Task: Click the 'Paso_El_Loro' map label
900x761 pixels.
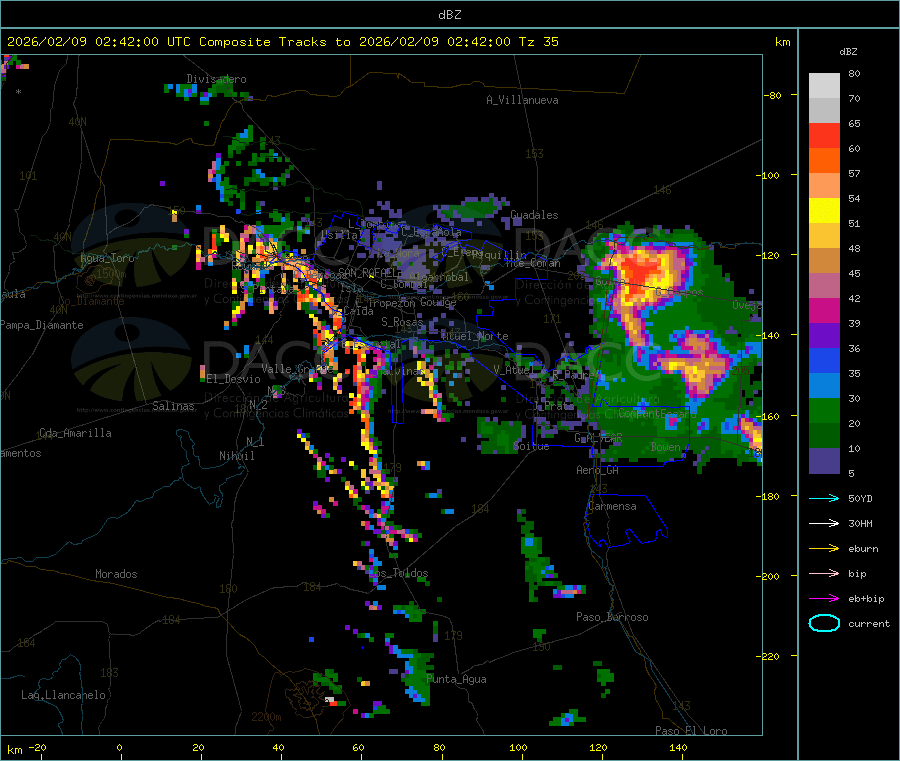Action: (691, 731)
